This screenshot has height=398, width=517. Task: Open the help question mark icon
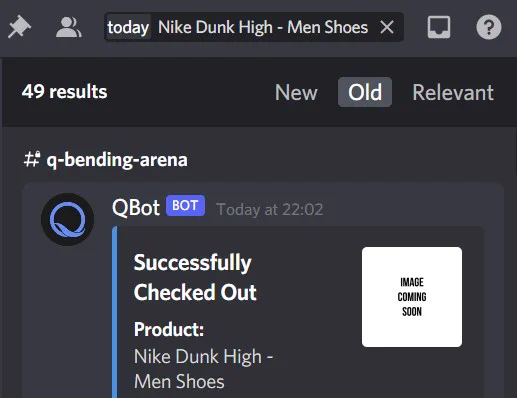tap(488, 27)
